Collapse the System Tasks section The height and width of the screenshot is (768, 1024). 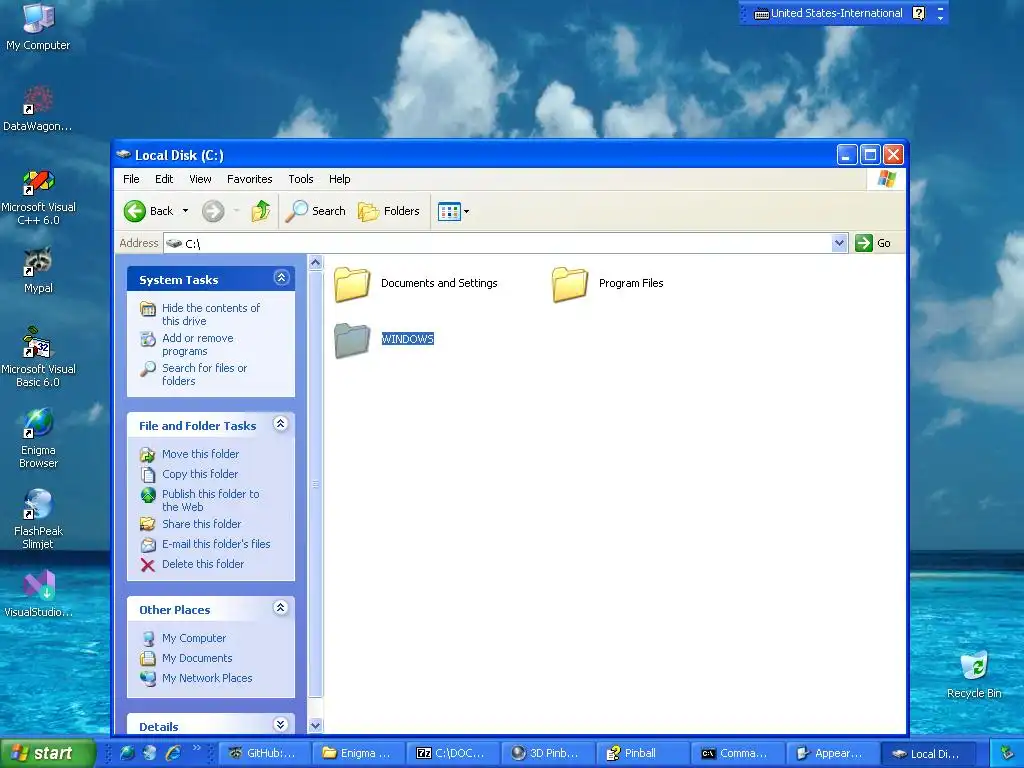click(281, 278)
